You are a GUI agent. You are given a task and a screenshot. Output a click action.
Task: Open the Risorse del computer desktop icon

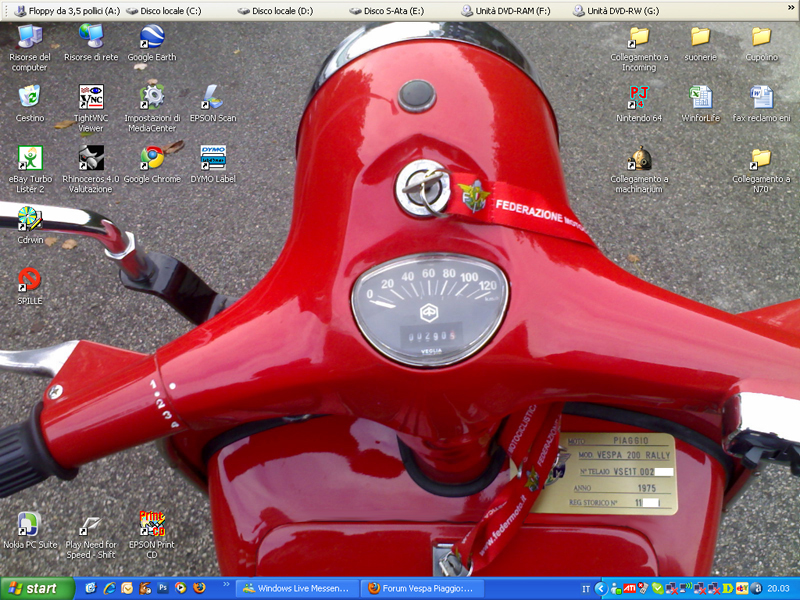(x=30, y=47)
